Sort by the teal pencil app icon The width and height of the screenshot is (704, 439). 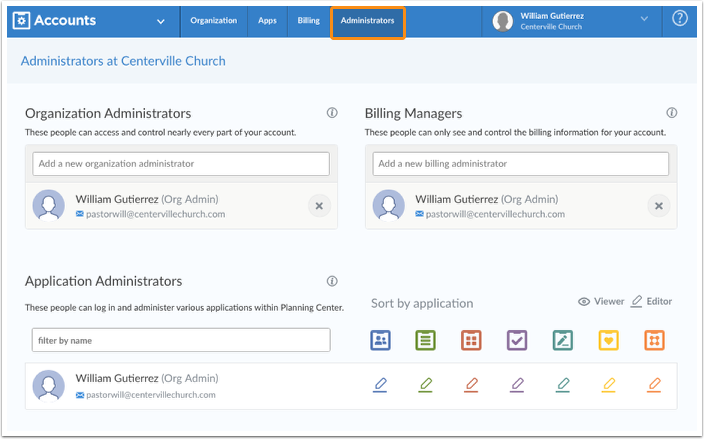coord(563,340)
